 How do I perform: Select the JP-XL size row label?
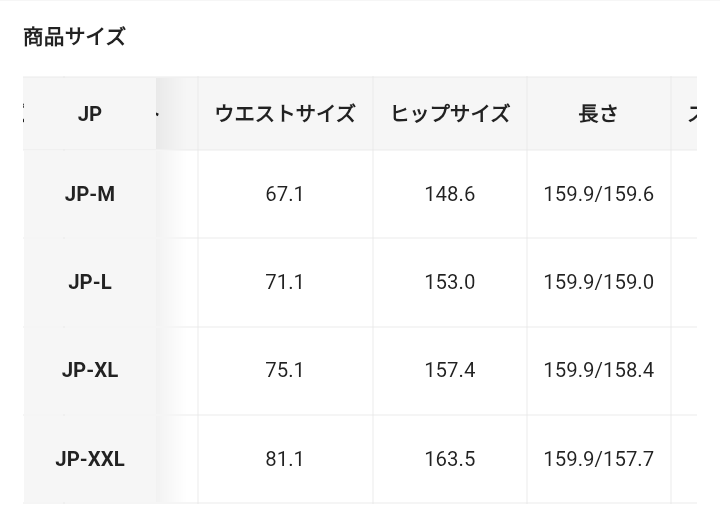coord(90,370)
